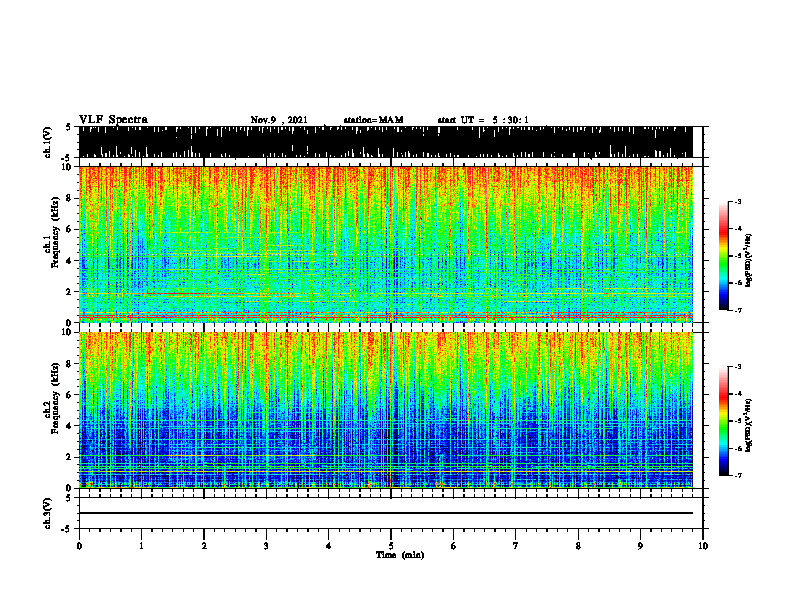792x612 pixels.
Task: Click the "8" tick label on time axis
Action: pyautogui.click(x=578, y=546)
